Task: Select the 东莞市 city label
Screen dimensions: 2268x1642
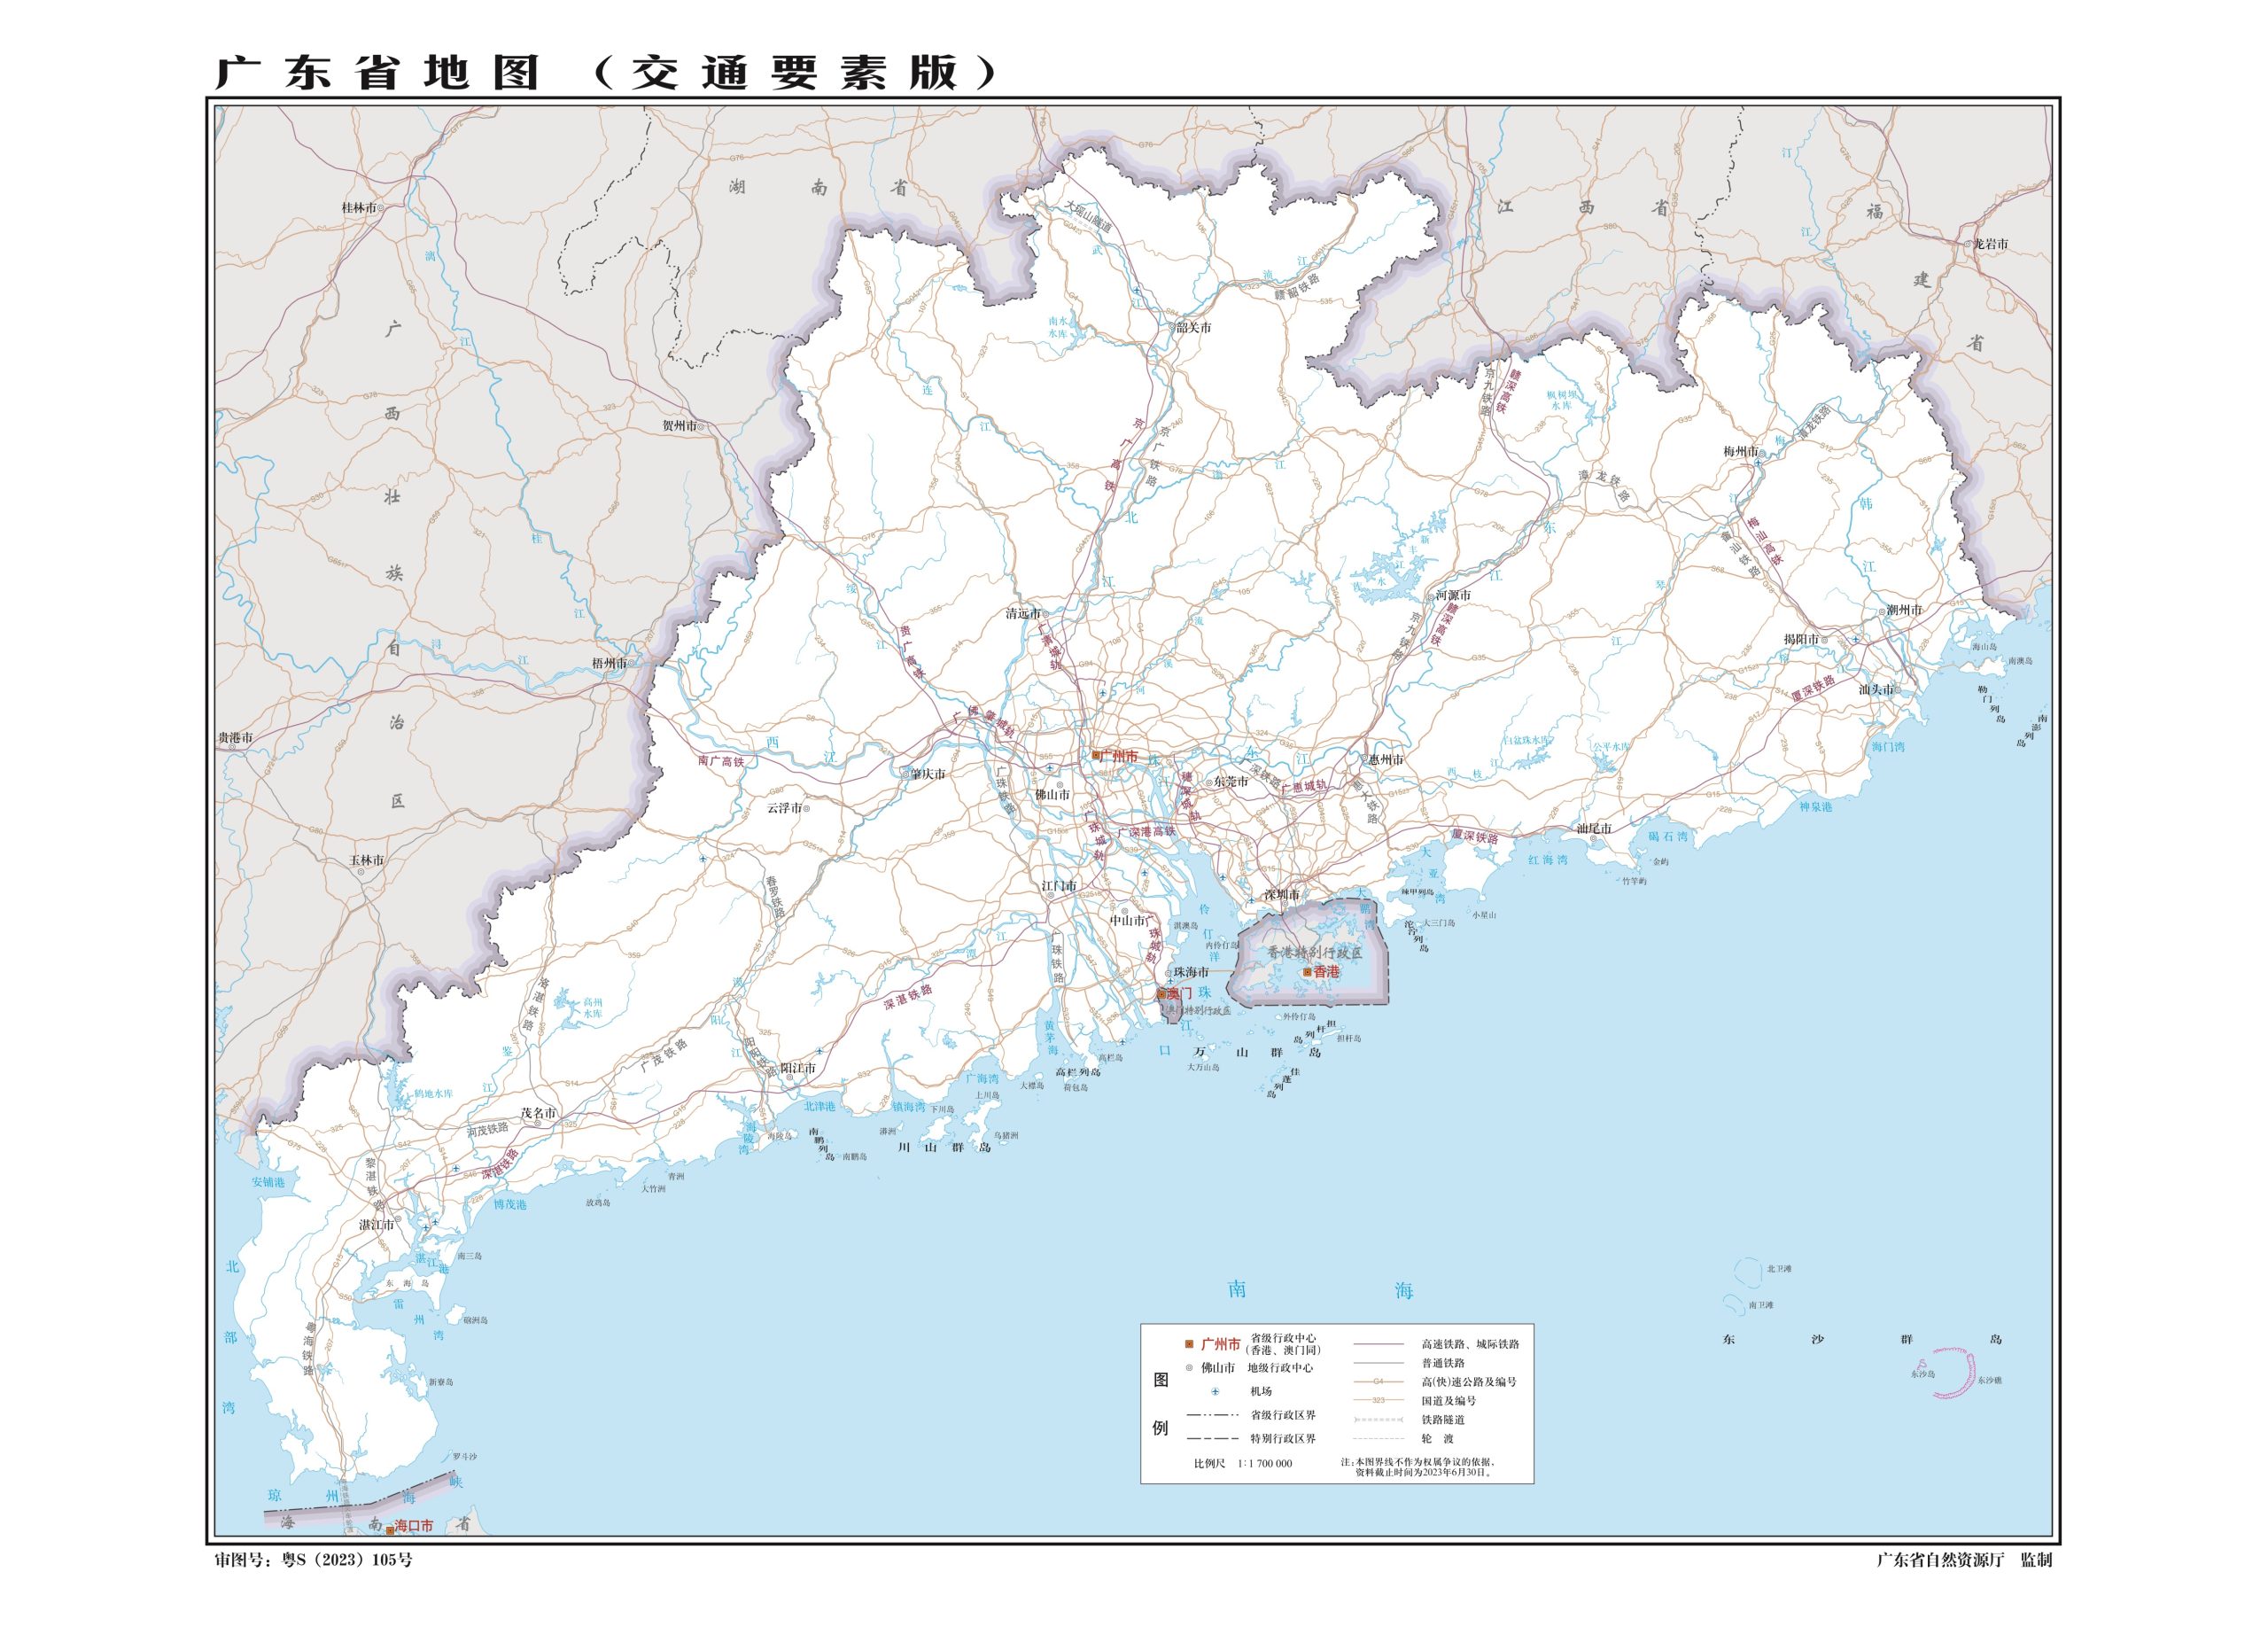Action: 1231,782
